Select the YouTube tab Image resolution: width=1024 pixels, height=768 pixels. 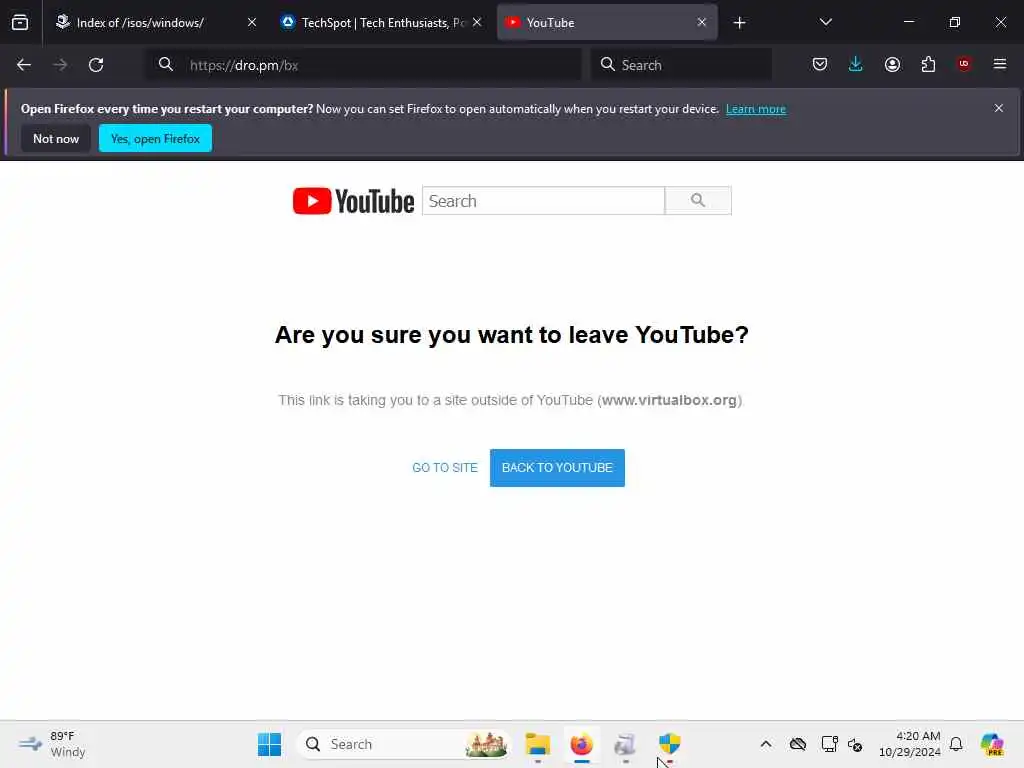[x=607, y=23]
